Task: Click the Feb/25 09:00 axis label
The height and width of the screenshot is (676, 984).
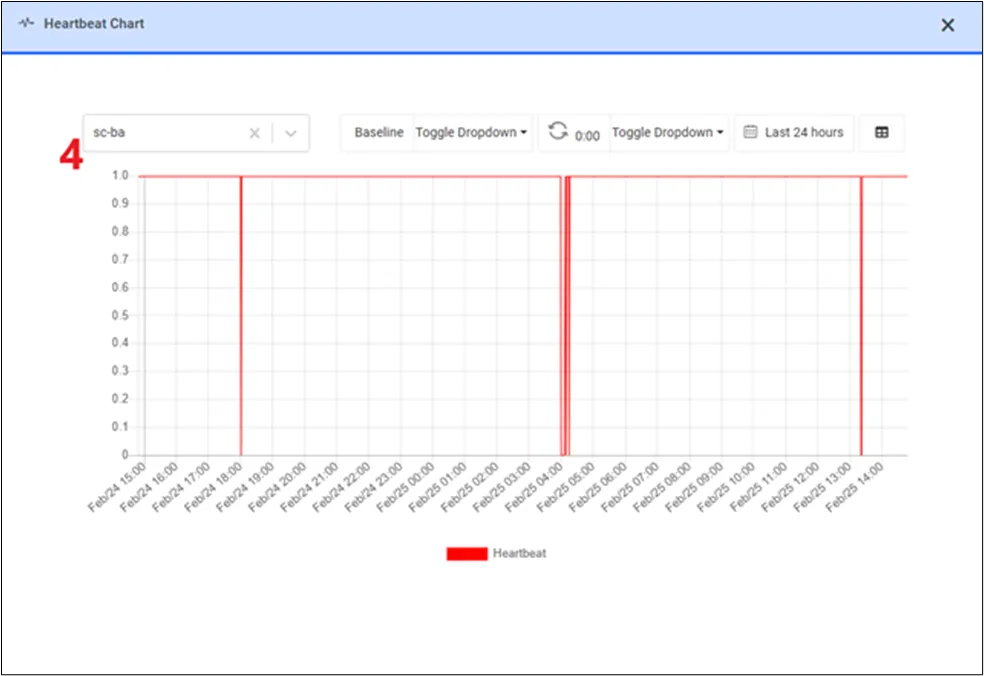Action: click(x=694, y=488)
